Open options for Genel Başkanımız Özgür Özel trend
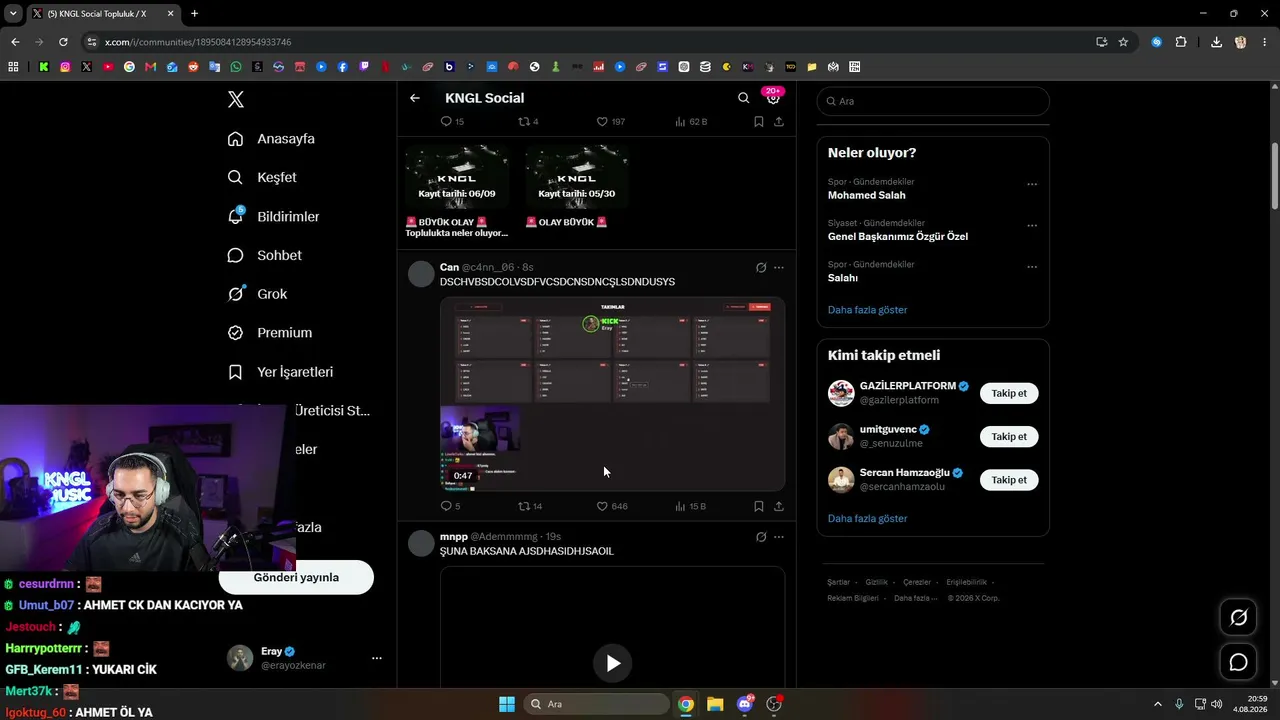This screenshot has width=1280, height=720. [x=1032, y=225]
